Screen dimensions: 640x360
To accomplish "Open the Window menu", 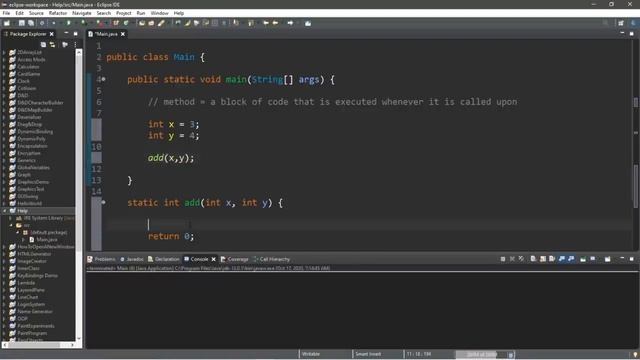I will point(159,13).
